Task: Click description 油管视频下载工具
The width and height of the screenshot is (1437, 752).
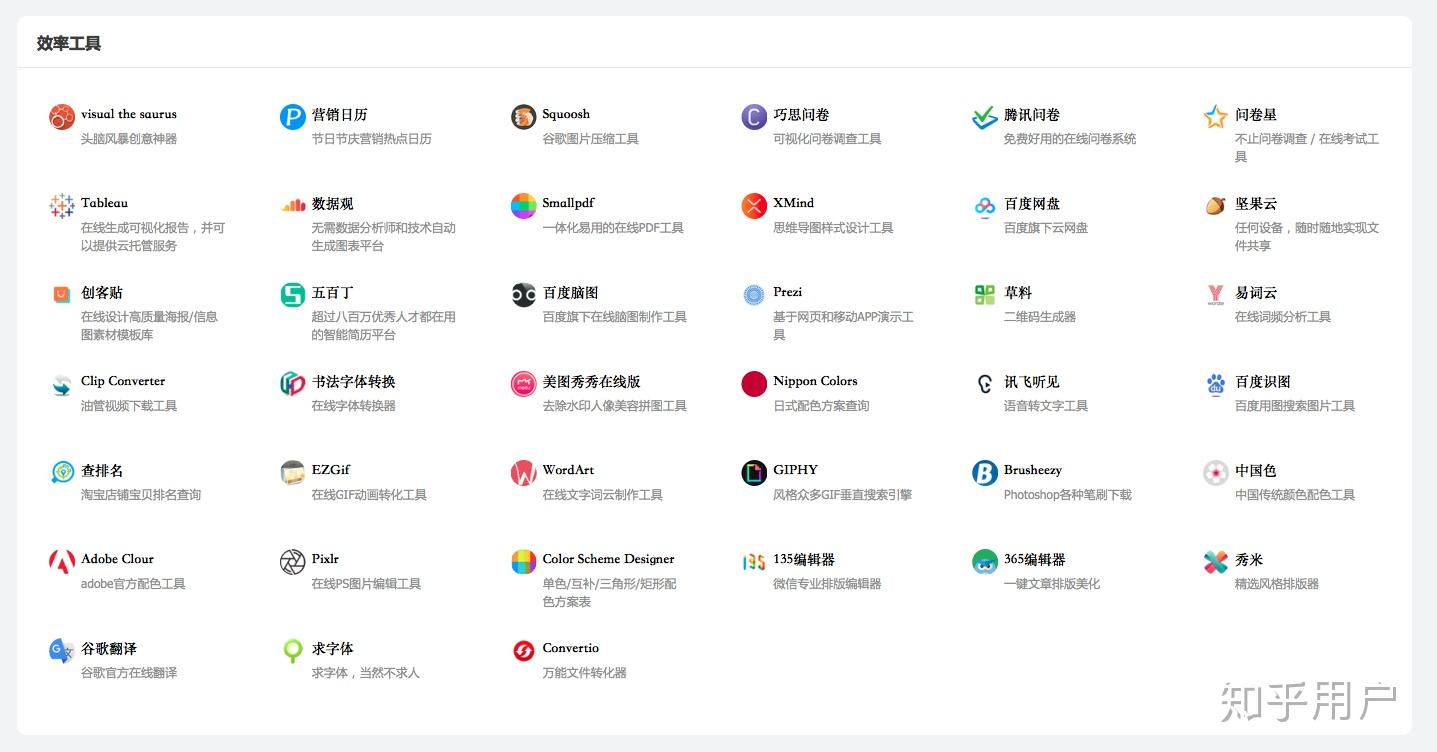Action: [129, 406]
